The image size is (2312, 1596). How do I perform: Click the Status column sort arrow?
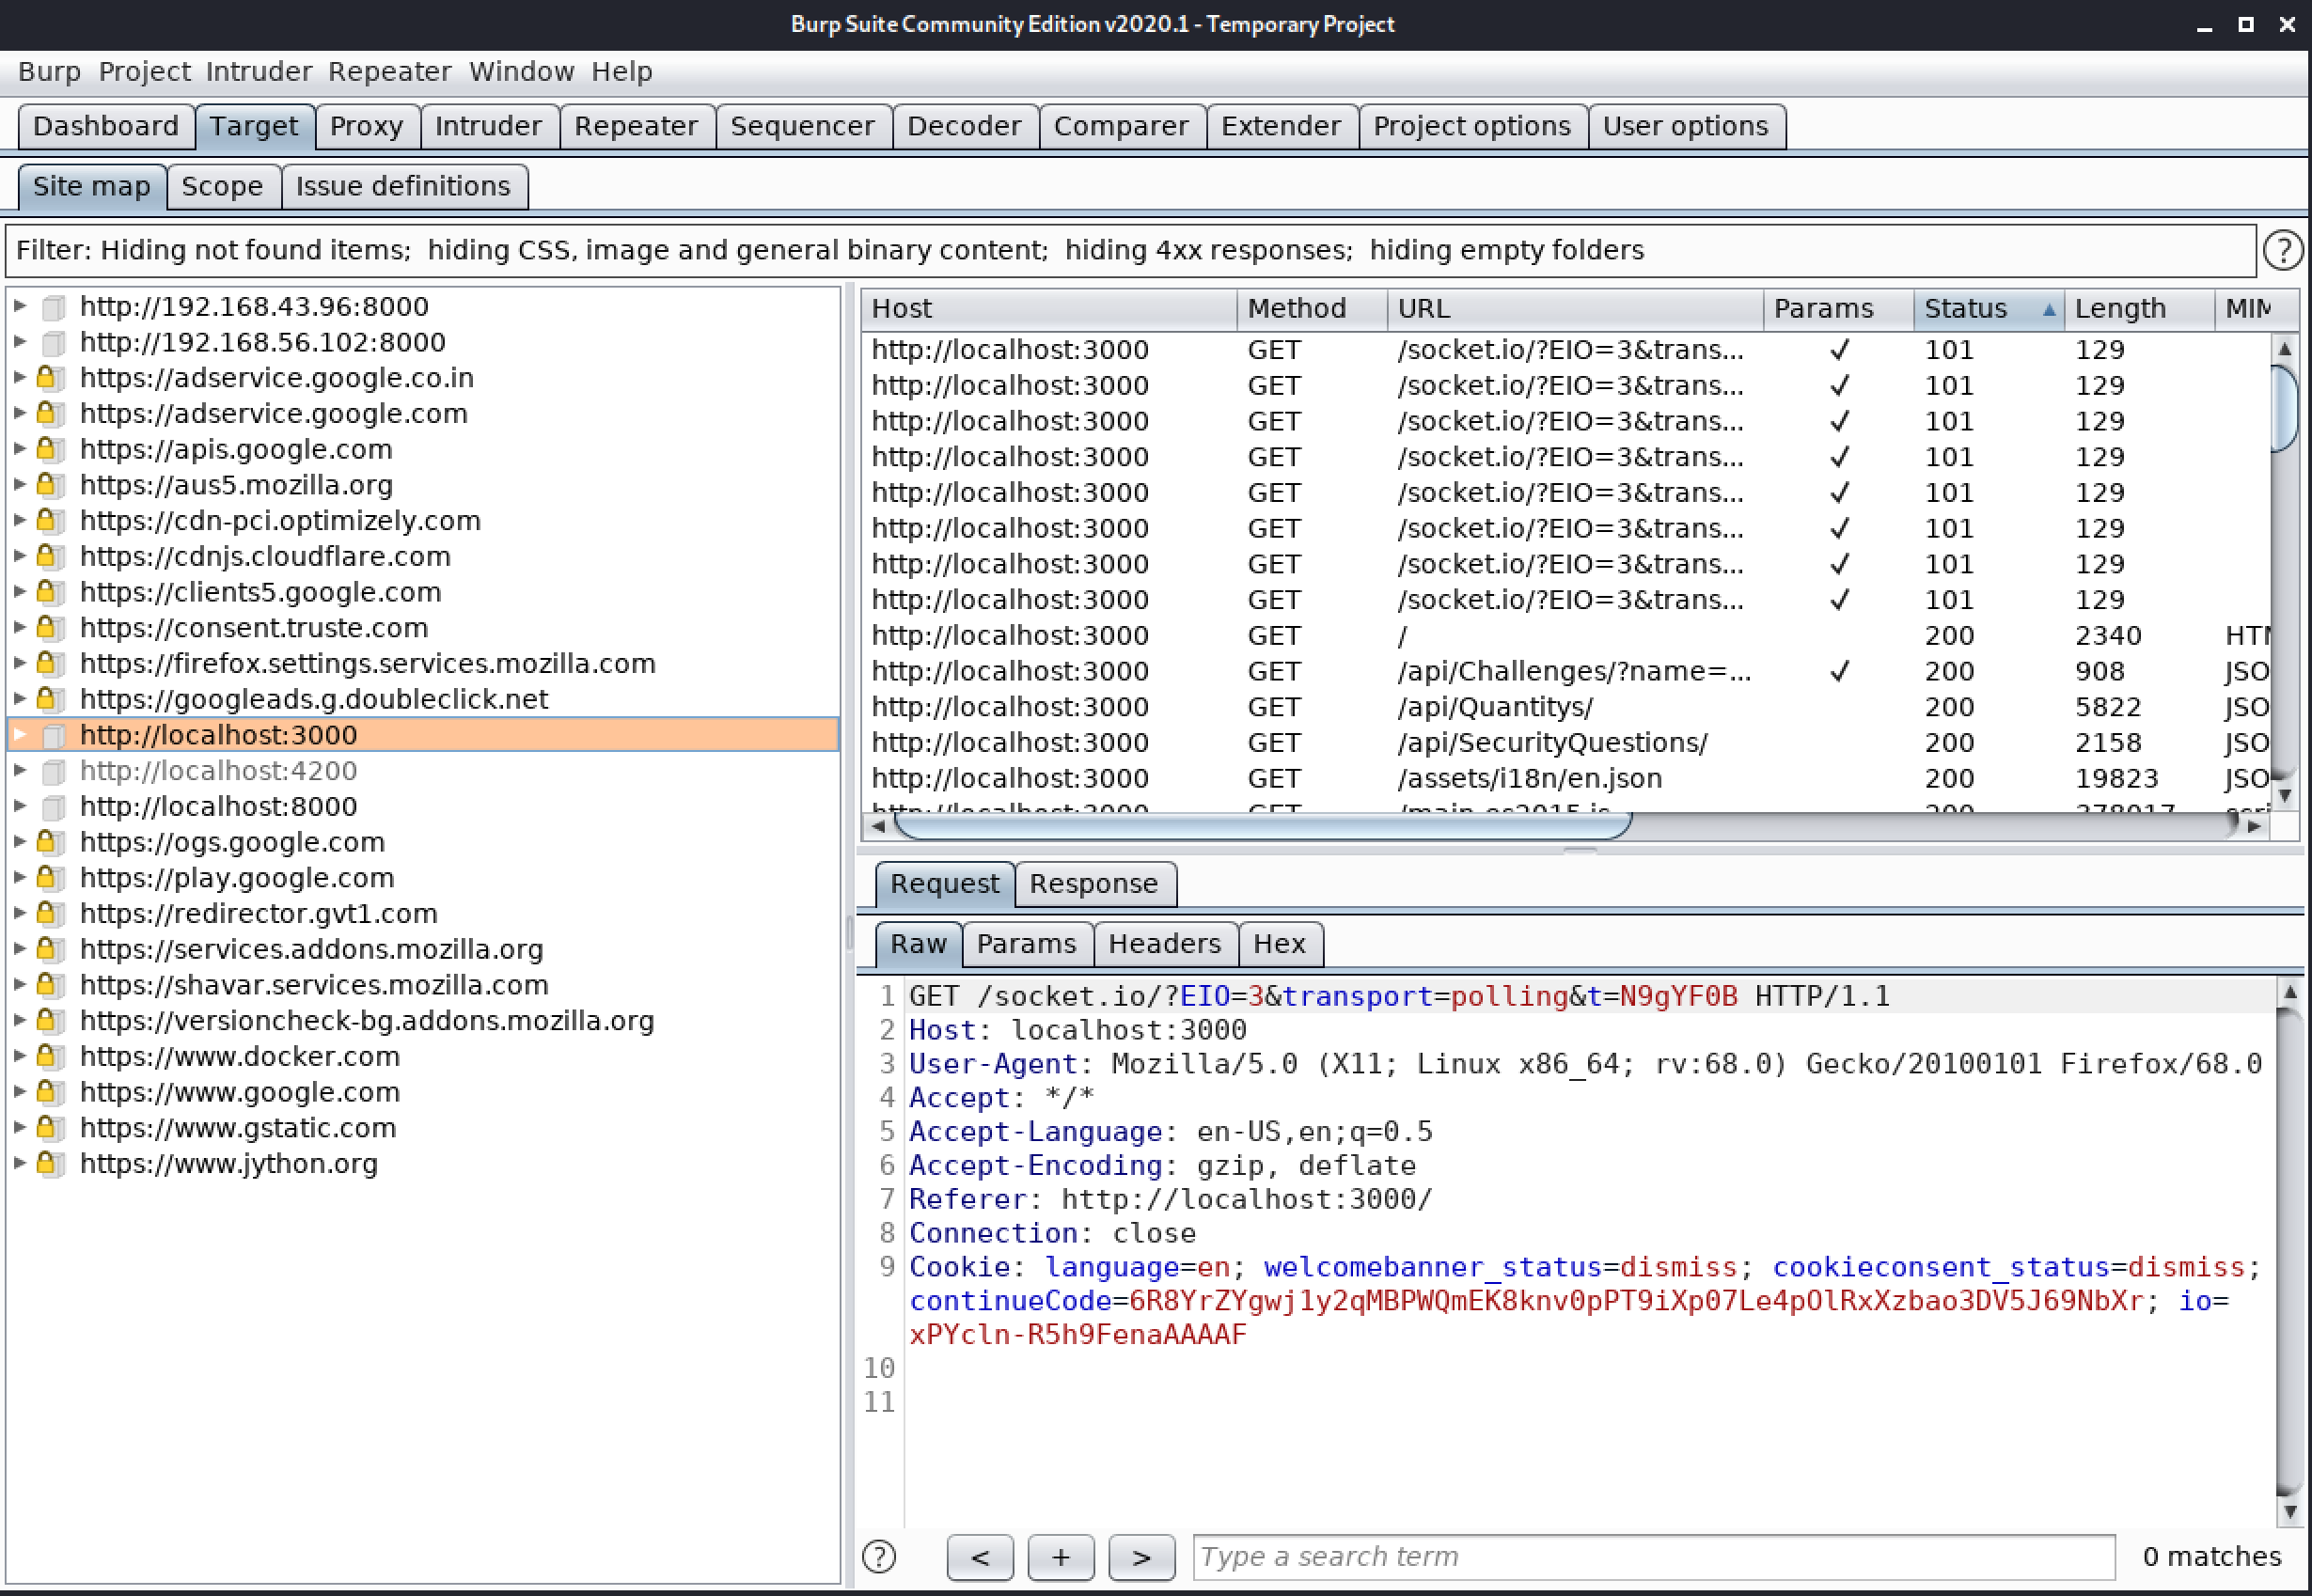point(2048,309)
